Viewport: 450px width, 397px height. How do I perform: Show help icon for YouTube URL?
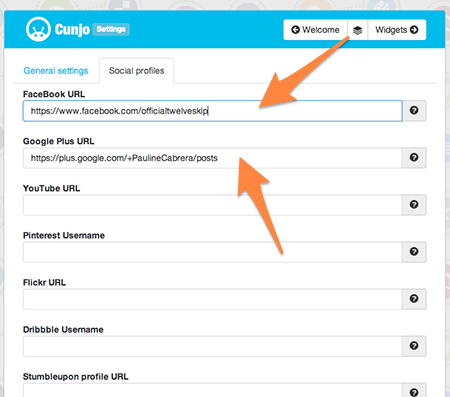point(414,204)
